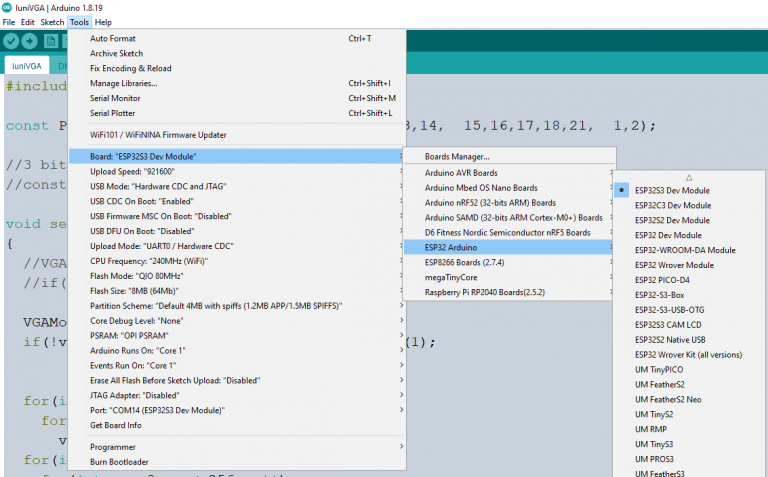Screen dimensions: 768x477
Task: Click the Arduino logo in title bar
Action: [6, 7]
